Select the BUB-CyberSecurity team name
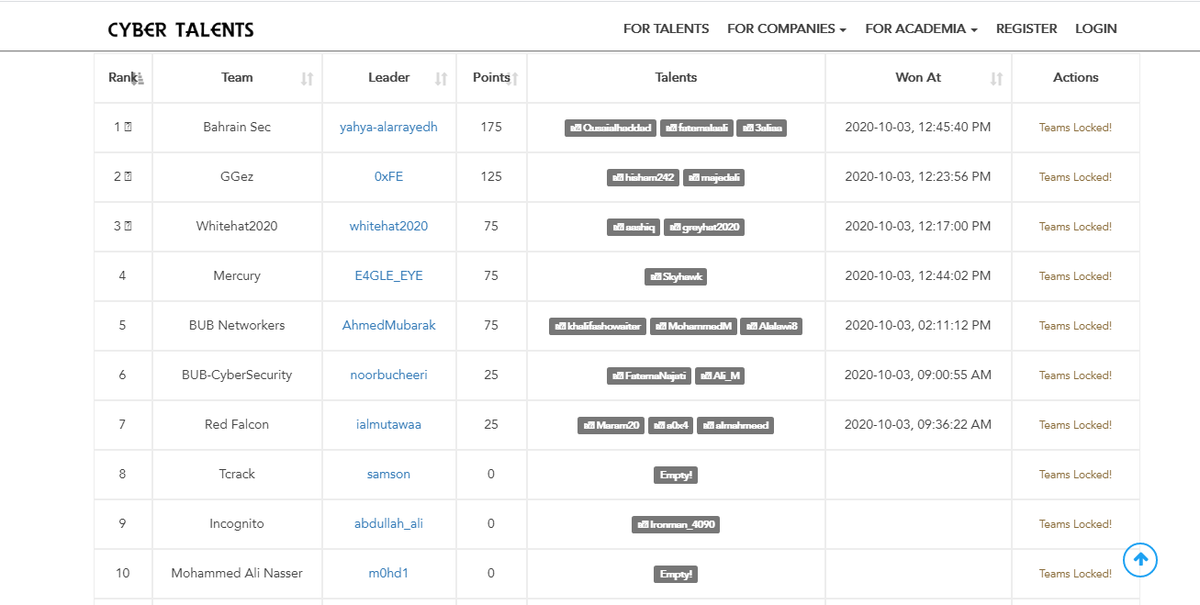 pyautogui.click(x=237, y=375)
